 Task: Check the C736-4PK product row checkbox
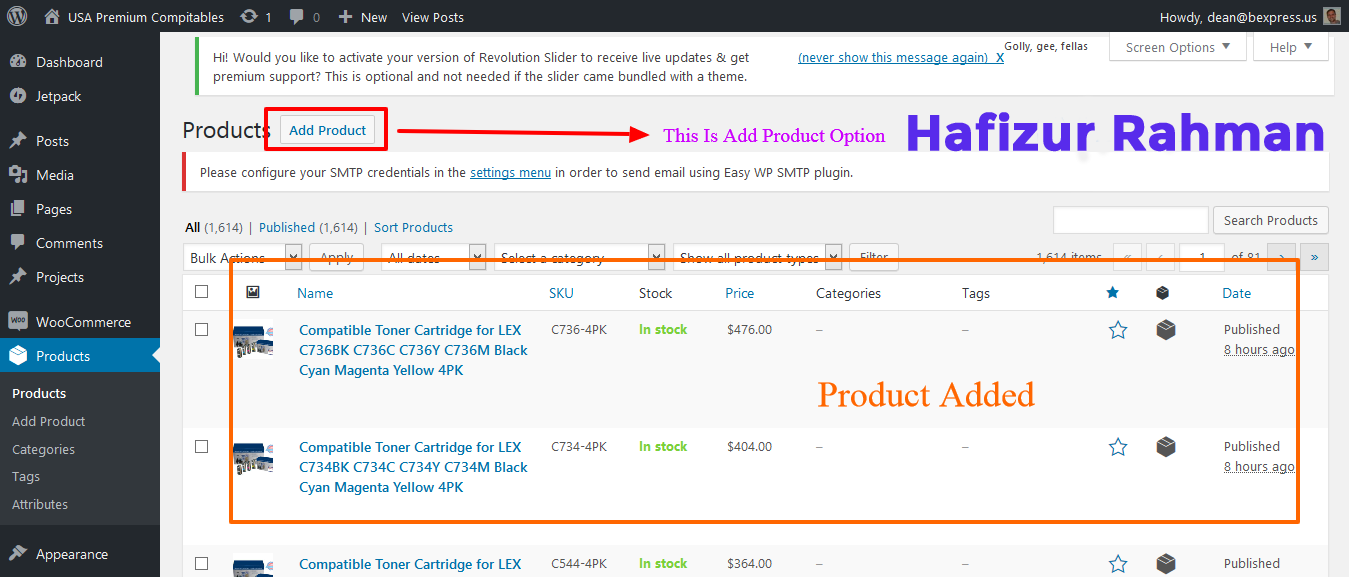tap(202, 329)
